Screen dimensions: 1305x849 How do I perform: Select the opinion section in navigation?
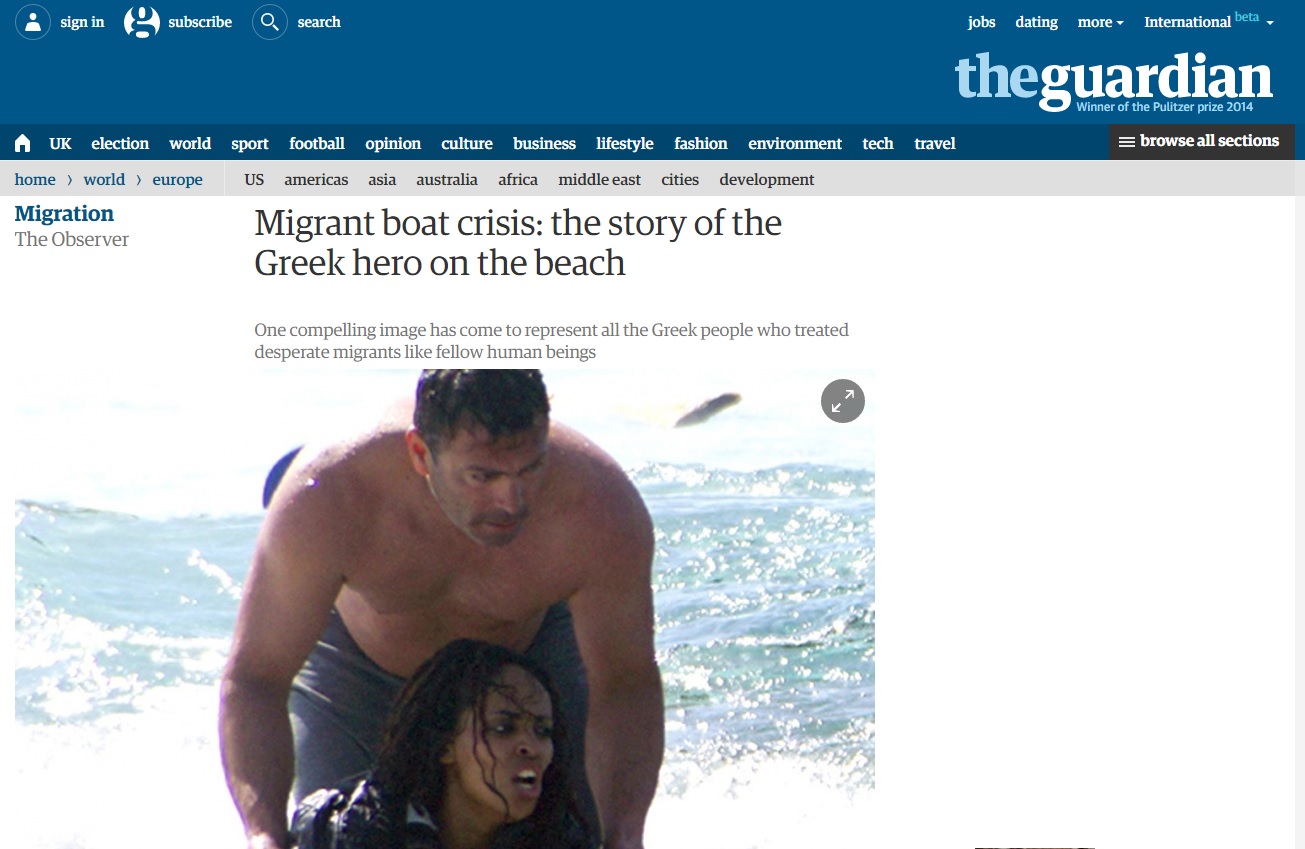(x=393, y=143)
